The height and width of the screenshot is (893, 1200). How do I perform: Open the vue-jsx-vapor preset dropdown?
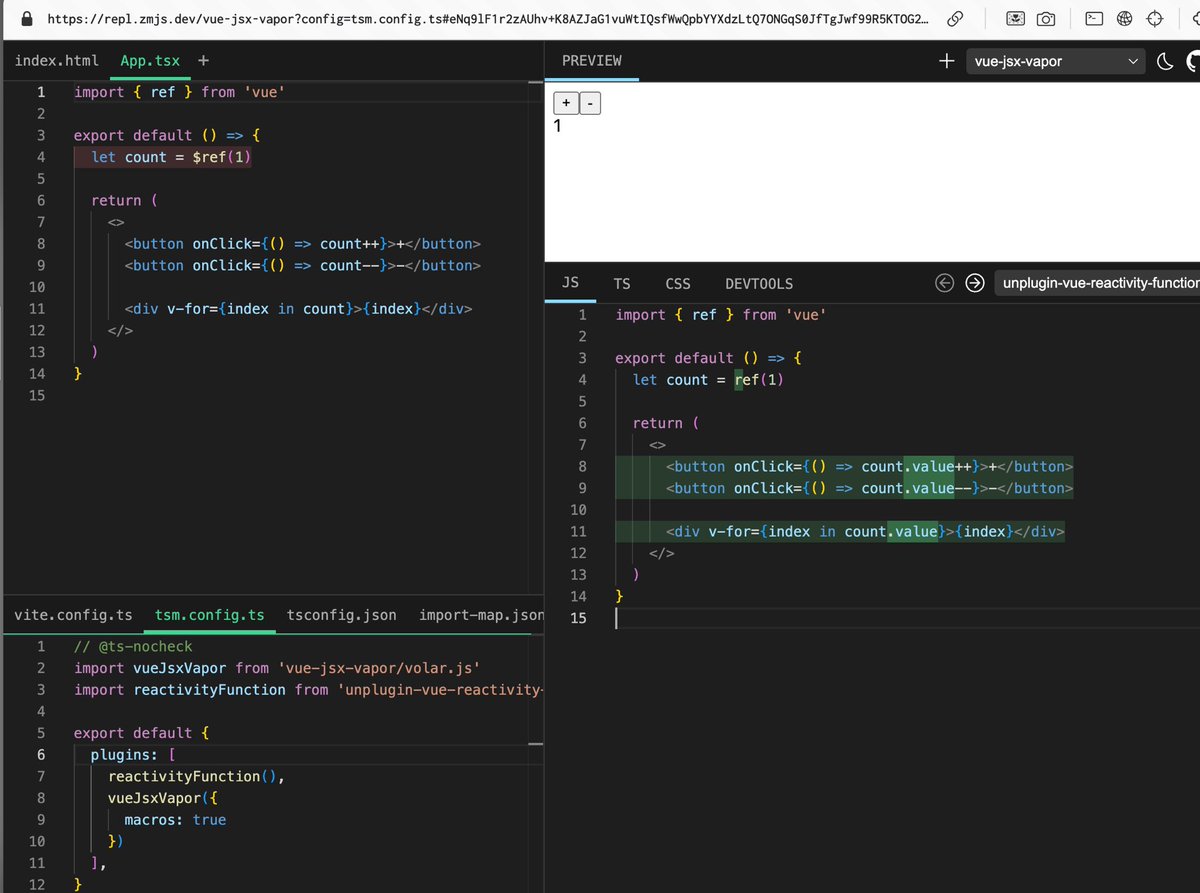click(x=1056, y=61)
